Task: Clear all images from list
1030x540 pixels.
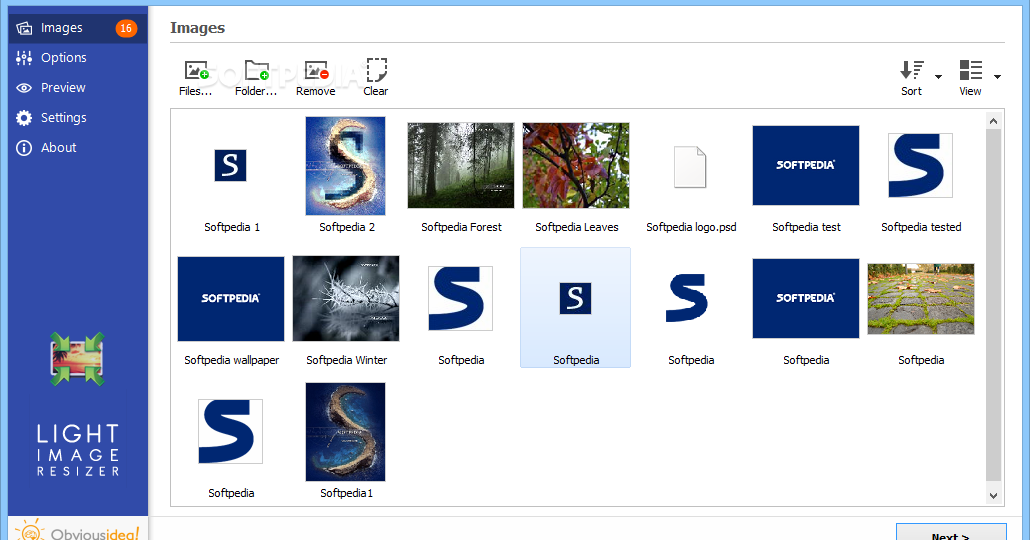Action: click(x=376, y=78)
